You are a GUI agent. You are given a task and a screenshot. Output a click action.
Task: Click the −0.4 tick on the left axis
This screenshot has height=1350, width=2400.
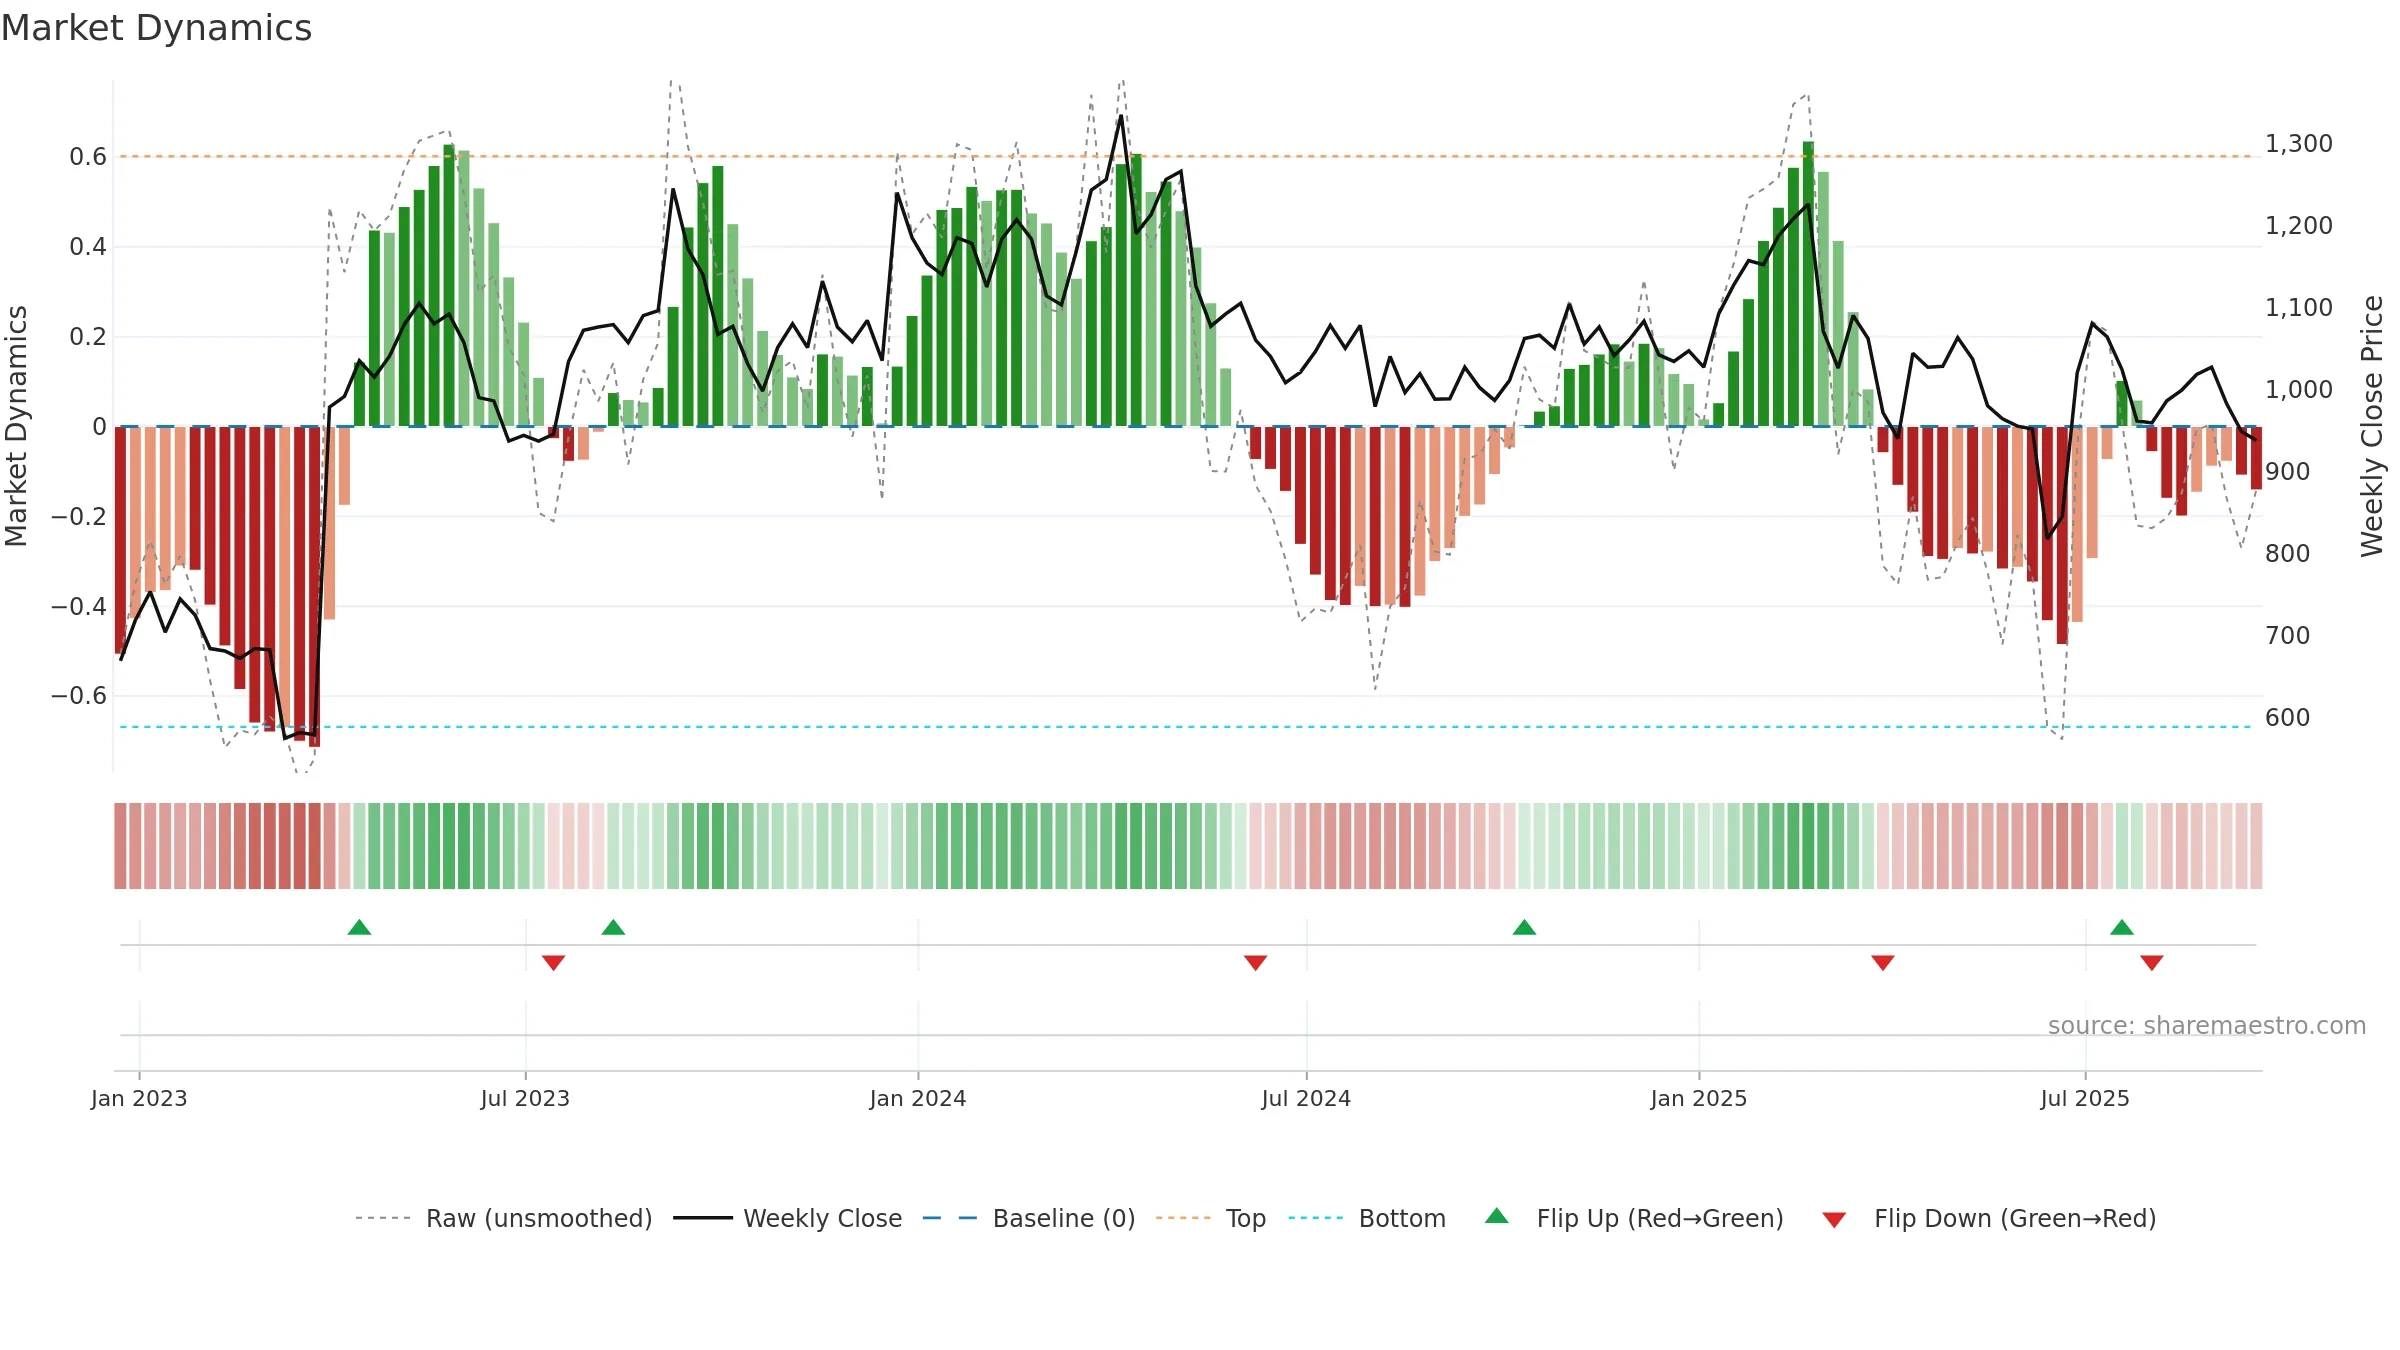(79, 606)
